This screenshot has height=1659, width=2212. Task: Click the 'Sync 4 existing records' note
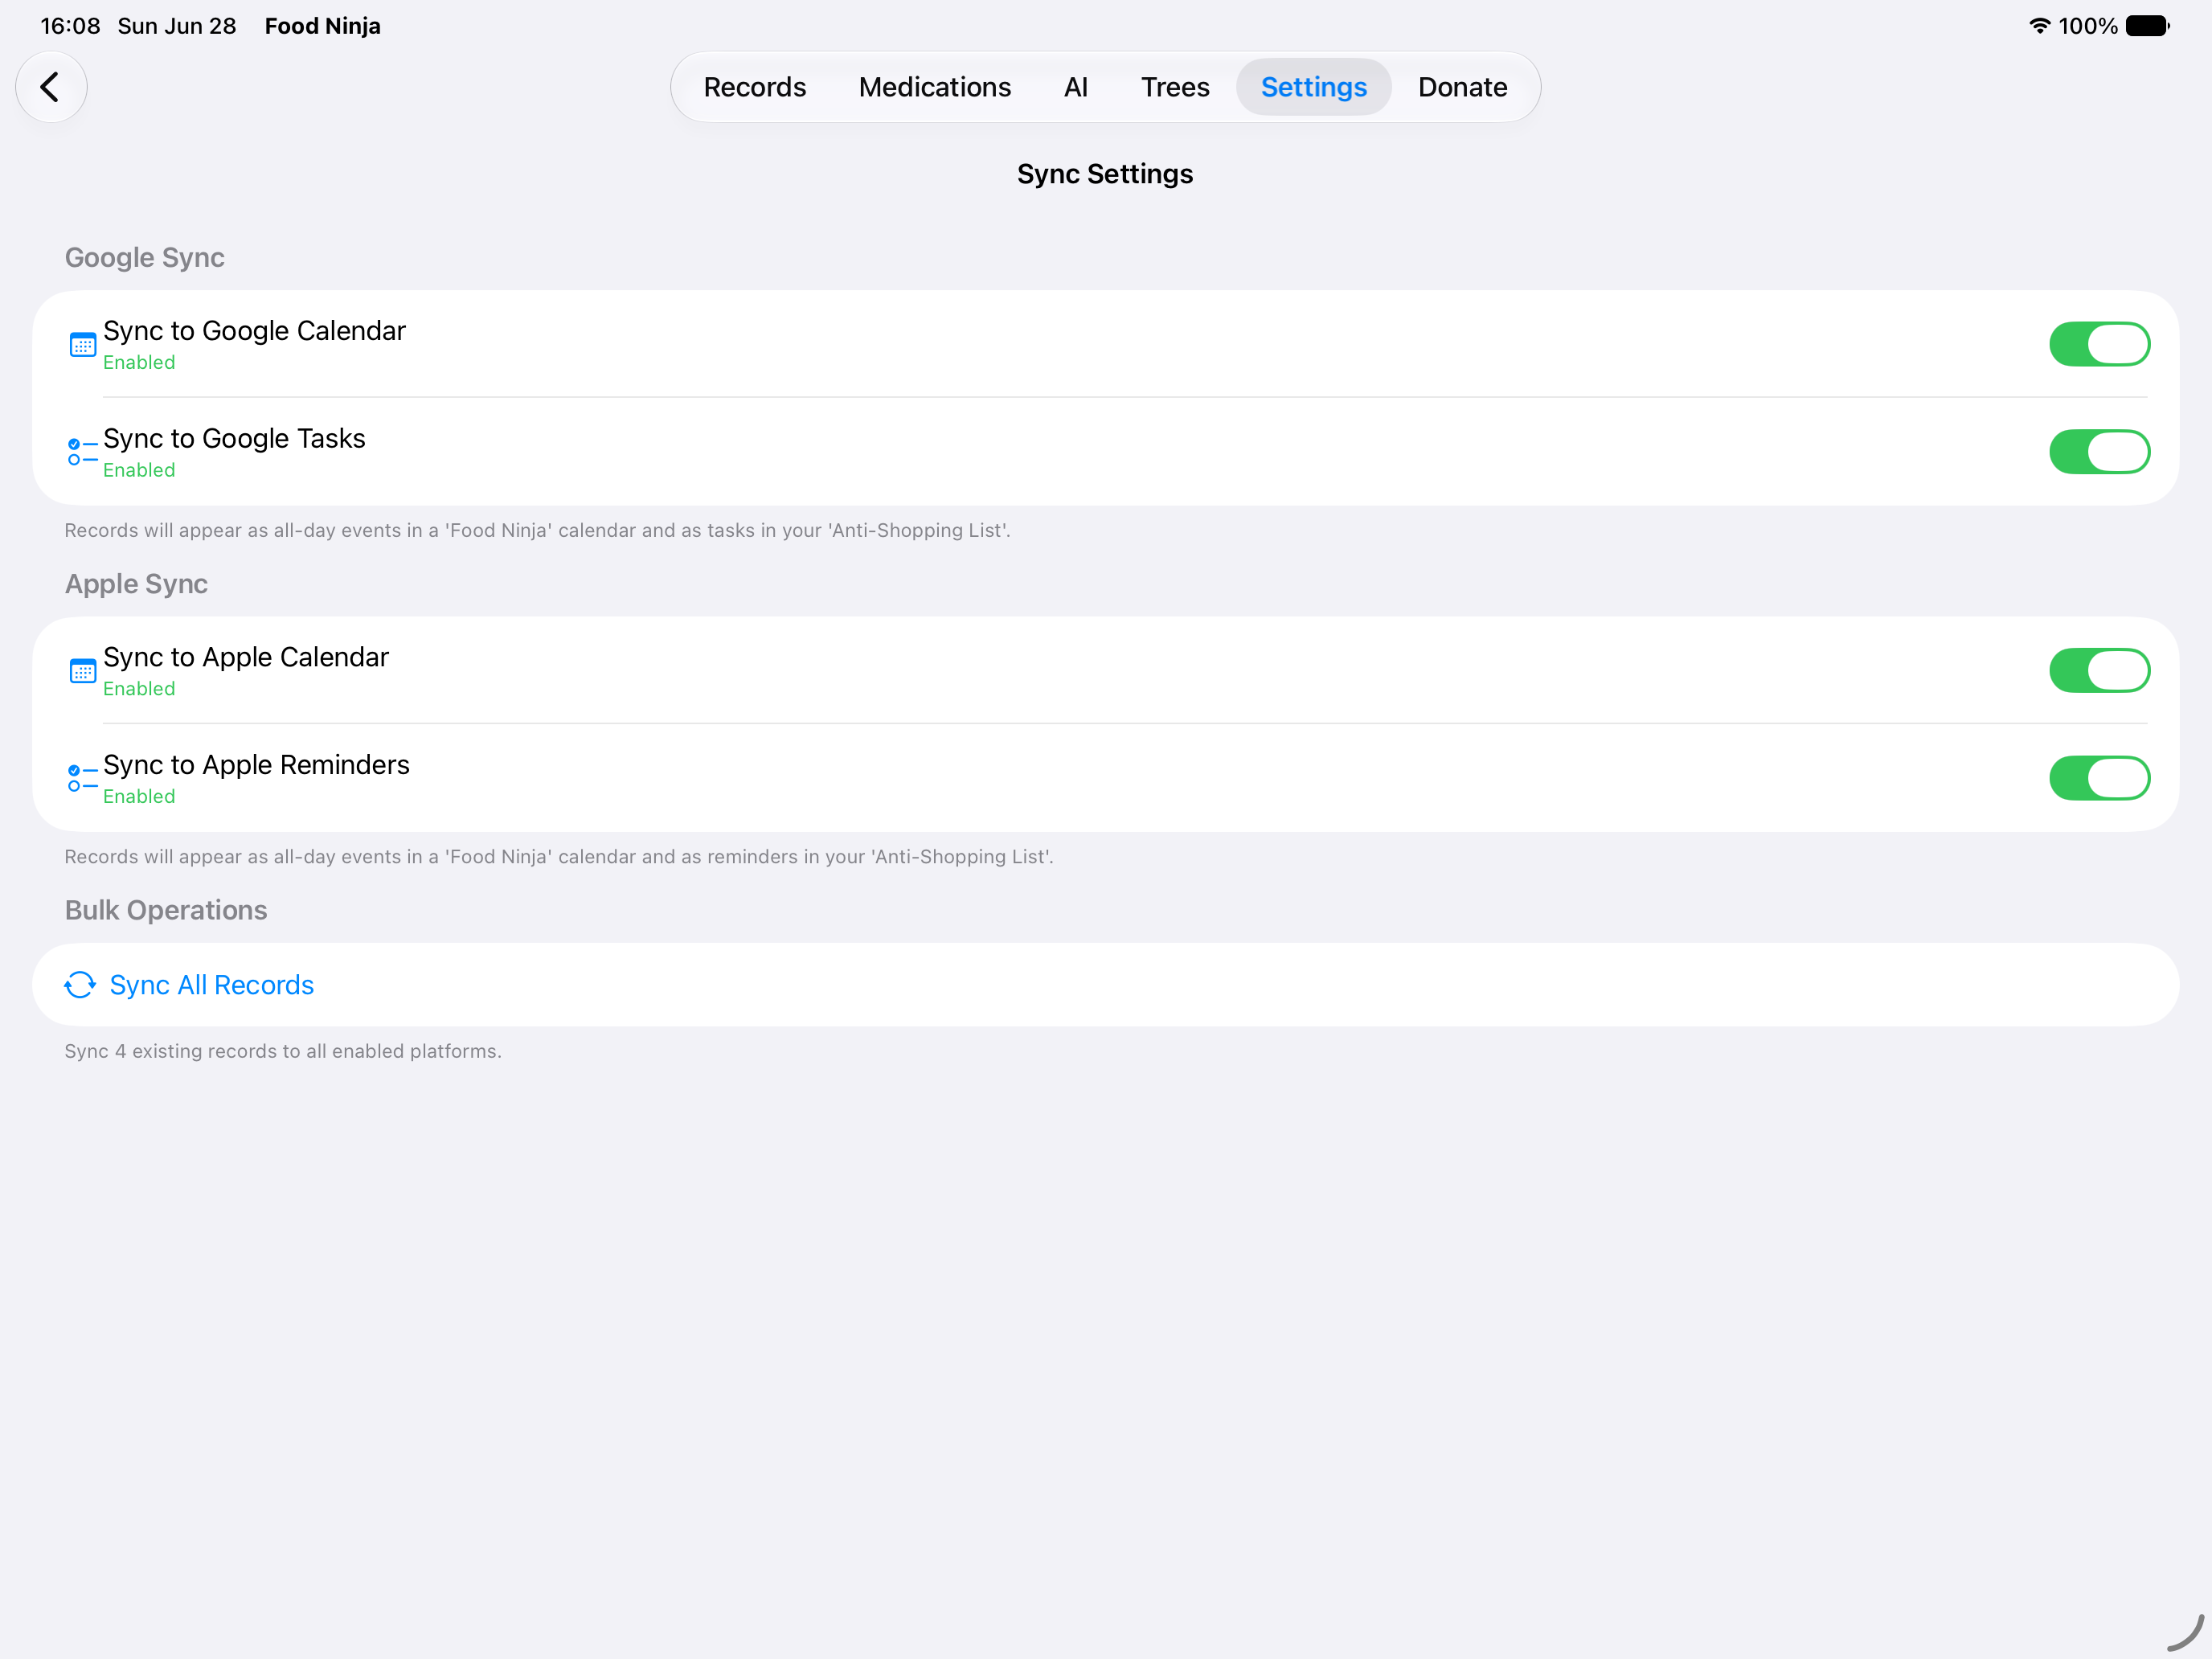click(x=283, y=1051)
